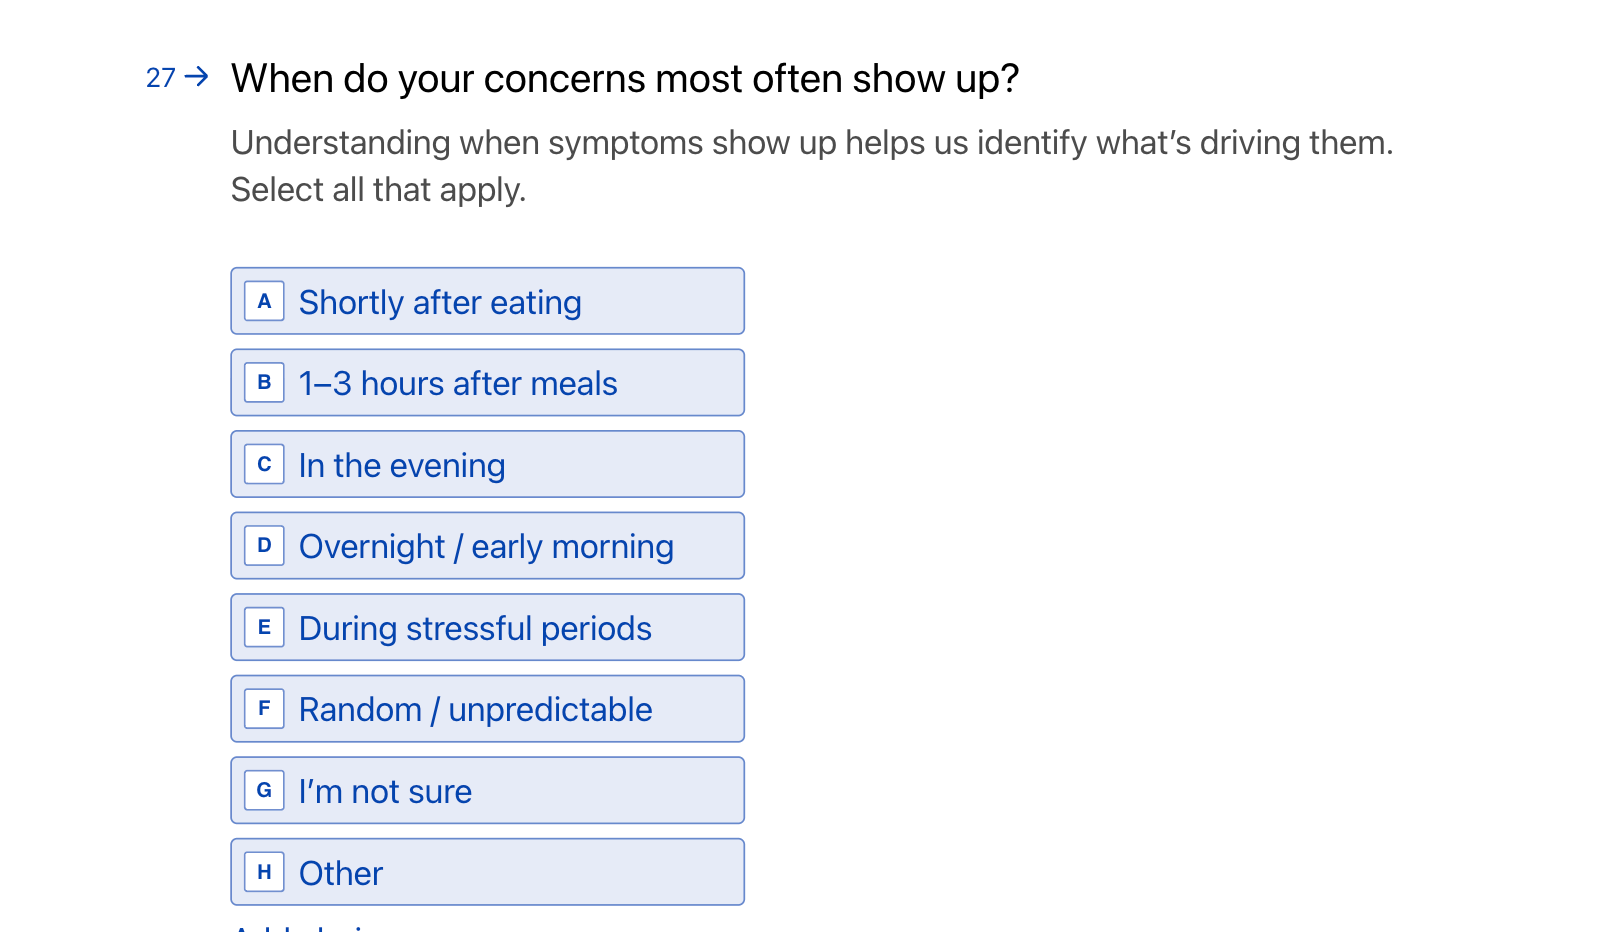
Task: Choose "In the evening" answer
Action: pos(487,465)
